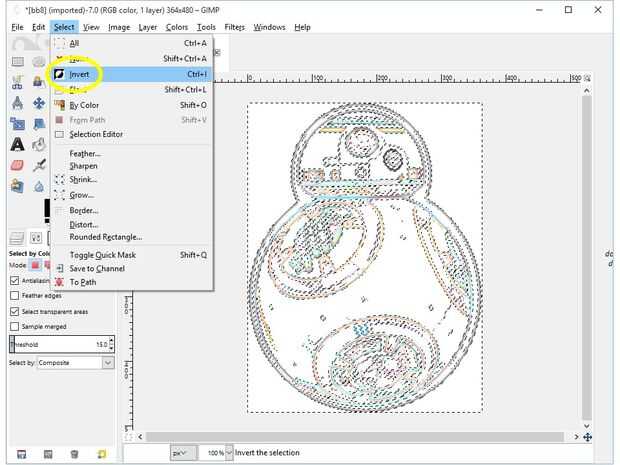
Task: Toggle quick mask button beside horizontal scrollbar
Action: tap(129, 437)
